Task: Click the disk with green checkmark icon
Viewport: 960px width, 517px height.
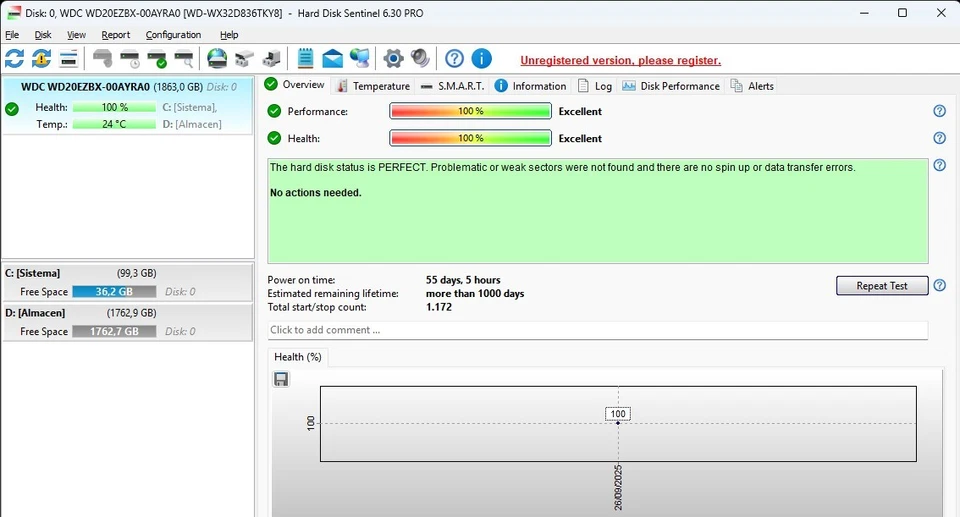Action: pyautogui.click(x=157, y=59)
